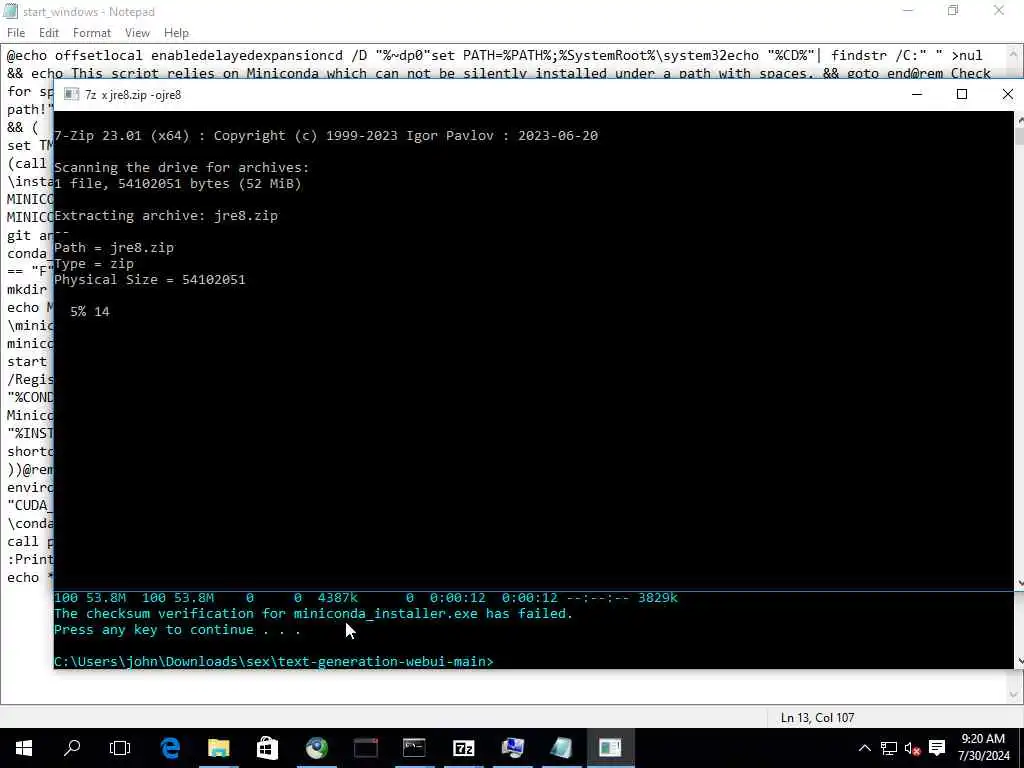Viewport: 1024px width, 768px height.
Task: Click Notepad scrollbar up arrow
Action: pyautogui.click(x=1014, y=52)
